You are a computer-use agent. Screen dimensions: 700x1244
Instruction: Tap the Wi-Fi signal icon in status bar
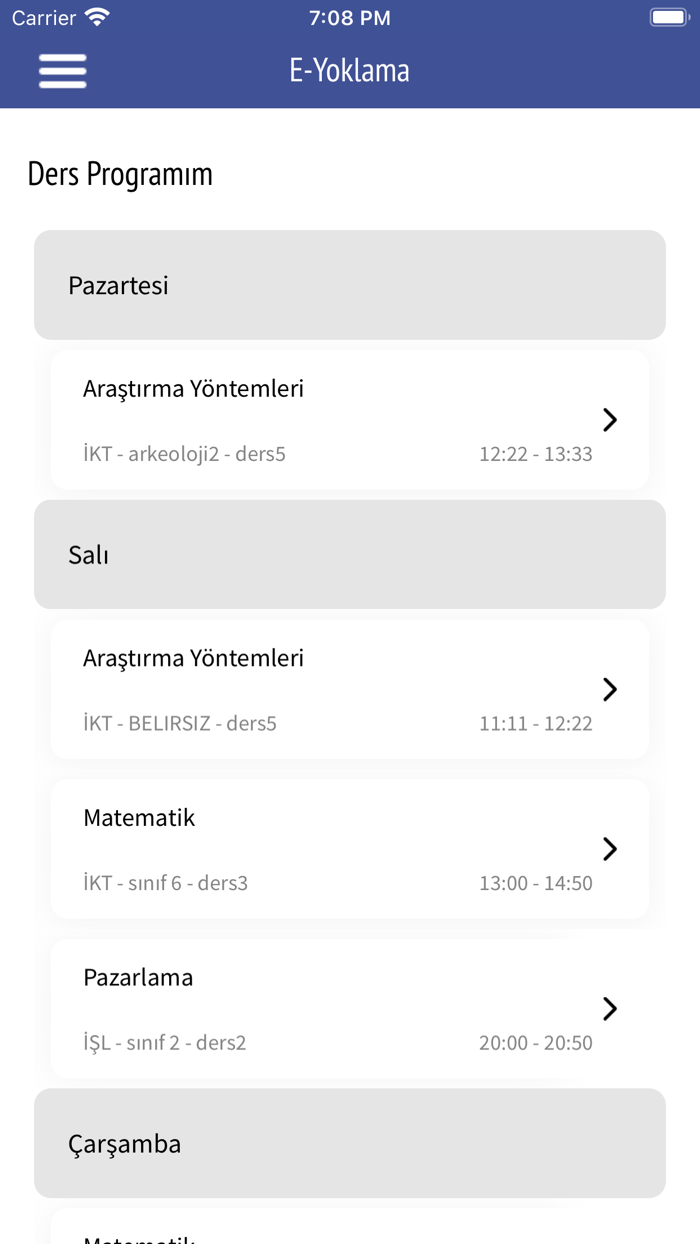[x=96, y=16]
